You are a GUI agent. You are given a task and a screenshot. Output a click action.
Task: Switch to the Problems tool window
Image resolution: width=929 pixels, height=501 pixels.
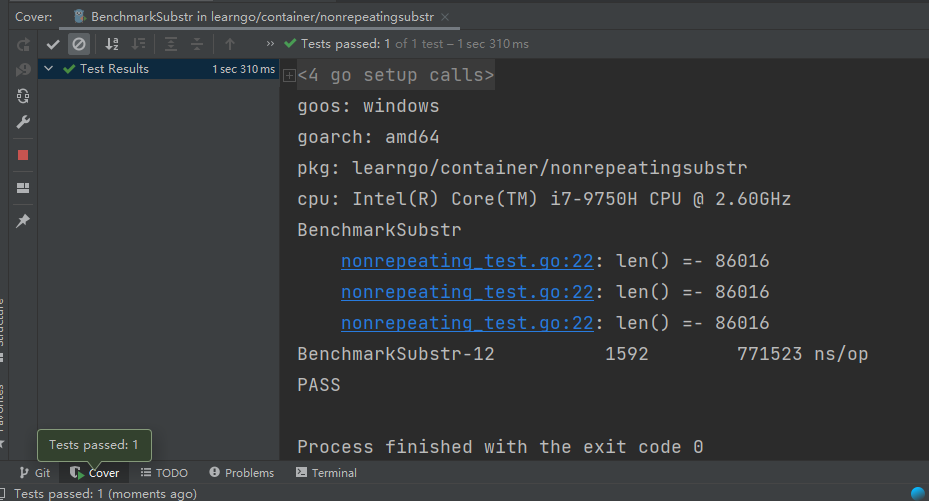pos(241,473)
